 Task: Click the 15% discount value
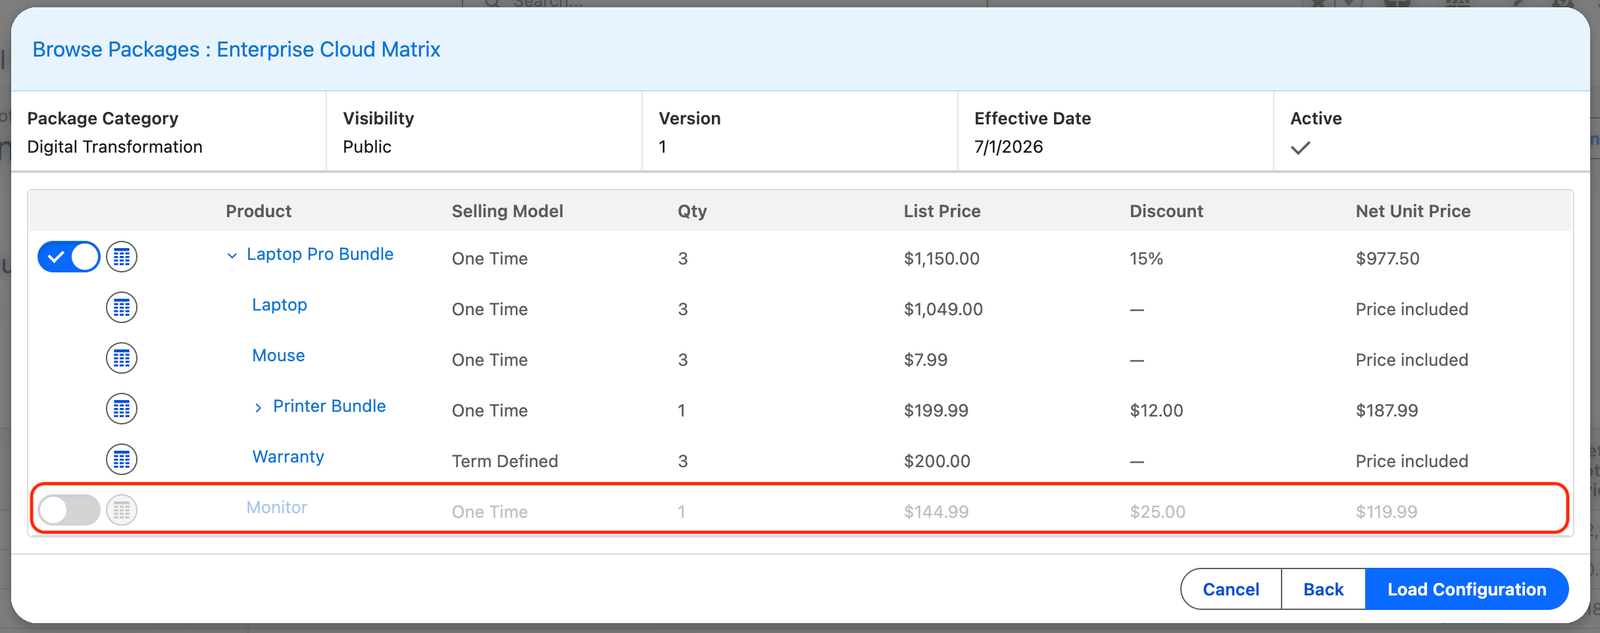[x=1146, y=258]
